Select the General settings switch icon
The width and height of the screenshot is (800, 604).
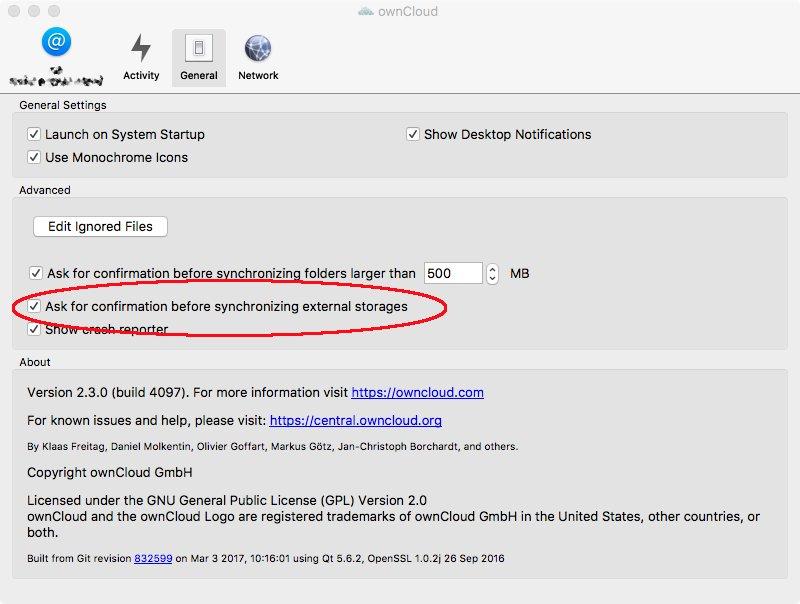[x=198, y=48]
